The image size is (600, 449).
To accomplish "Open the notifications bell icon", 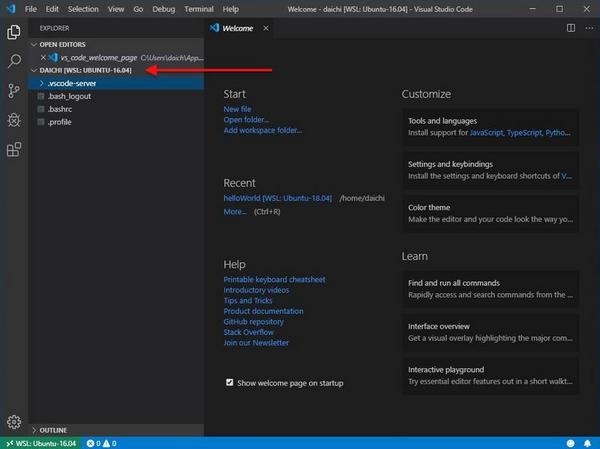I will [x=587, y=443].
